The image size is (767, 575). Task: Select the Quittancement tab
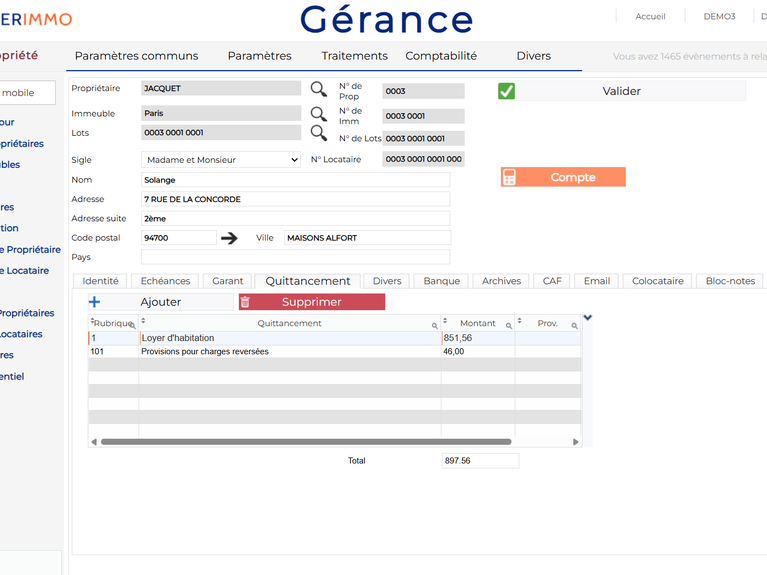[x=308, y=281]
